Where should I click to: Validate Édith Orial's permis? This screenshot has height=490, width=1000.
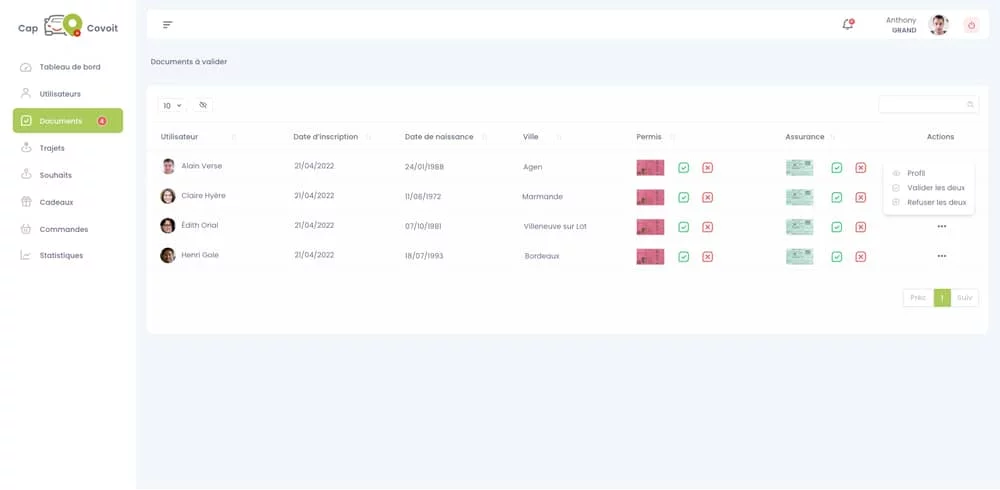[684, 227]
